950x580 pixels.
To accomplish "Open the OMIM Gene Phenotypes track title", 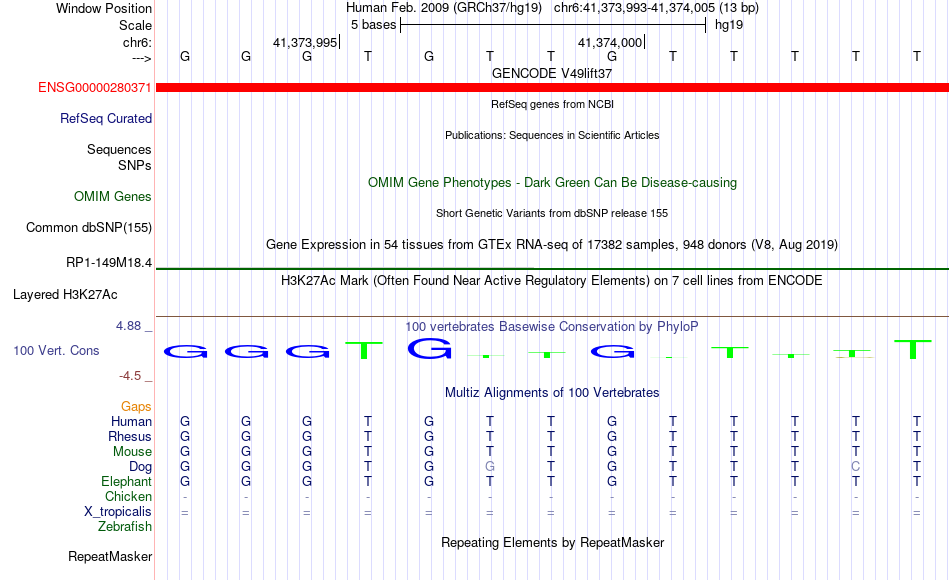I will tap(552, 182).
